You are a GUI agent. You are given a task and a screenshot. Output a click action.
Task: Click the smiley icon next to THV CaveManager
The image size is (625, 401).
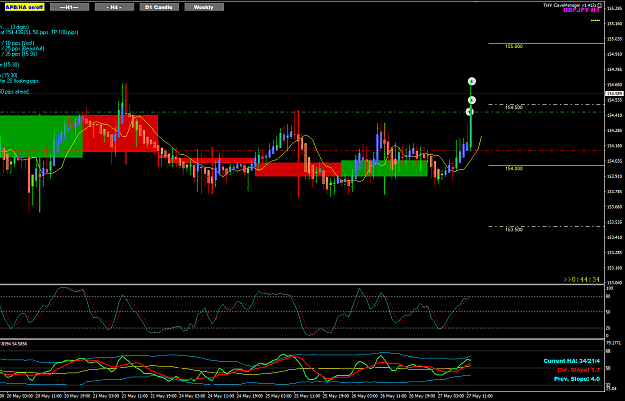pyautogui.click(x=600, y=5)
